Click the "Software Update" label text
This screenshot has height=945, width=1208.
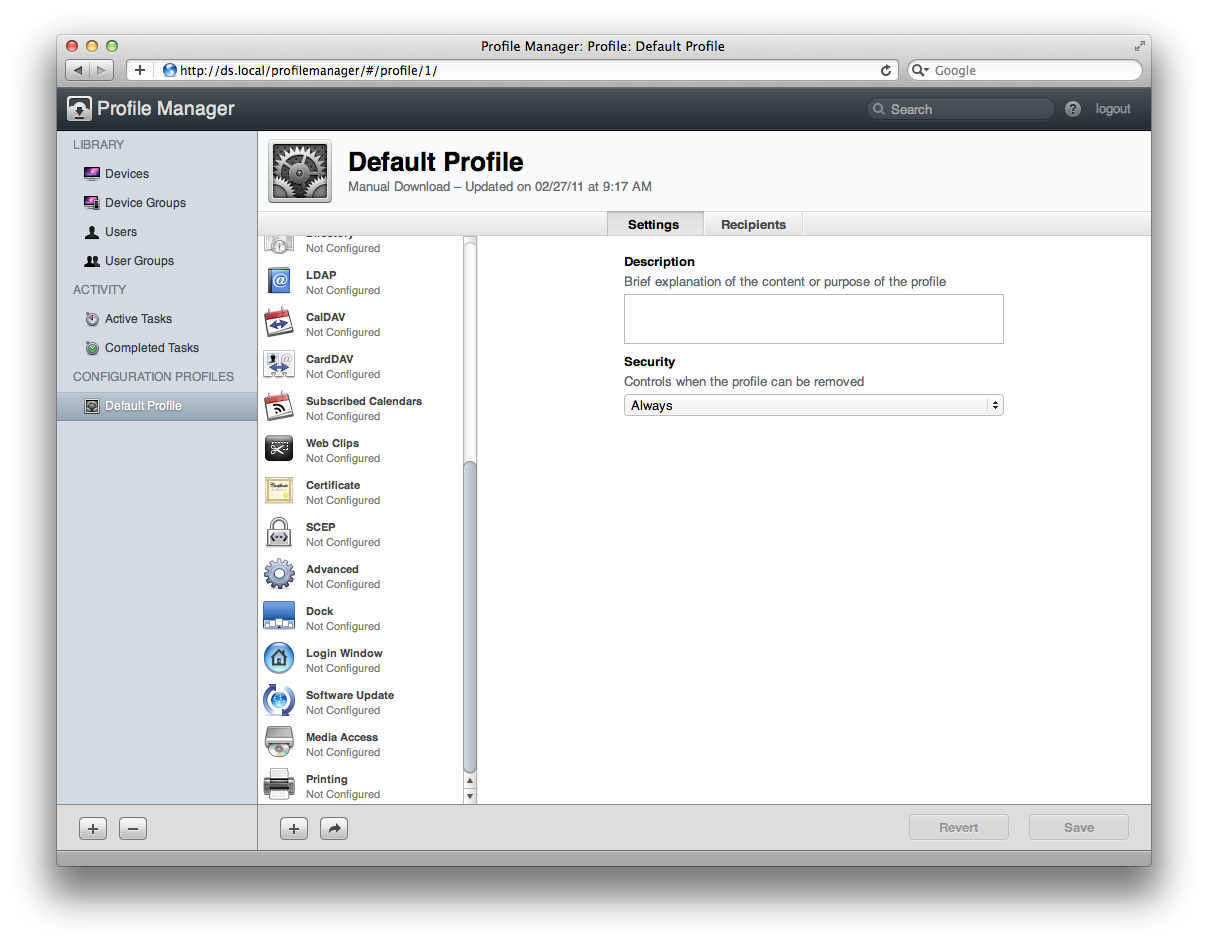pos(350,695)
